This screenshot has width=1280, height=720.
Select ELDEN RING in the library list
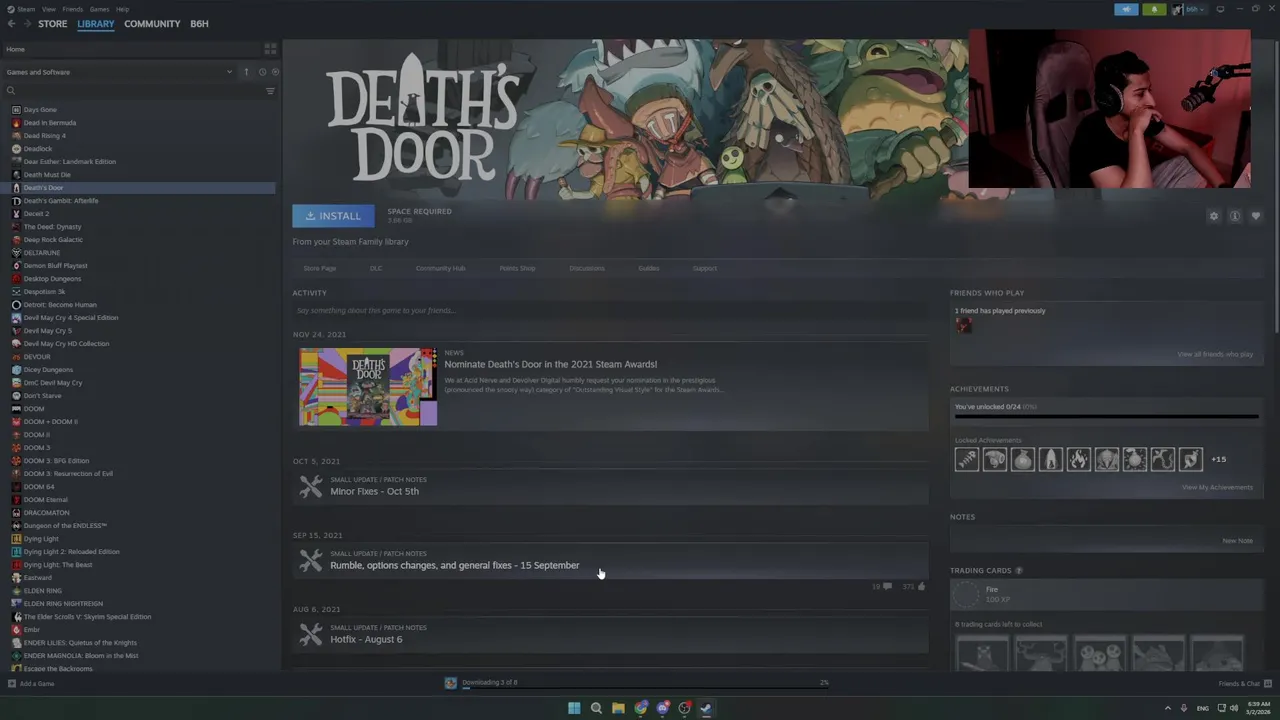42,591
